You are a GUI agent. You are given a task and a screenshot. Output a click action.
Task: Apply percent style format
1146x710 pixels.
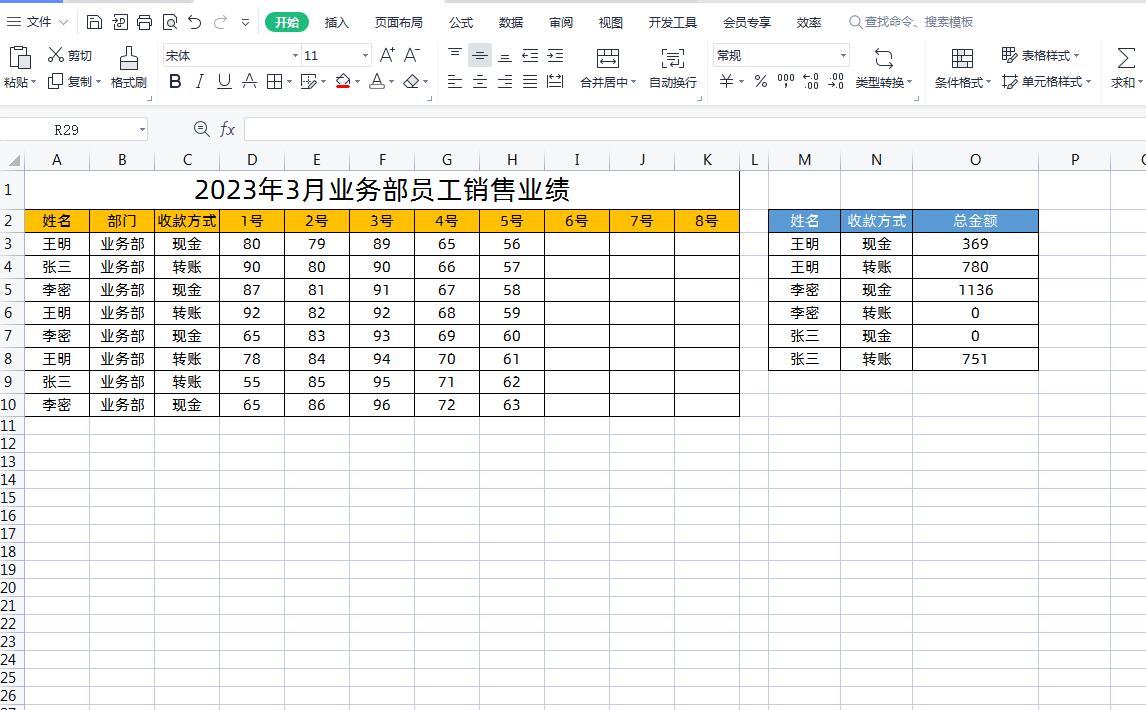point(761,81)
